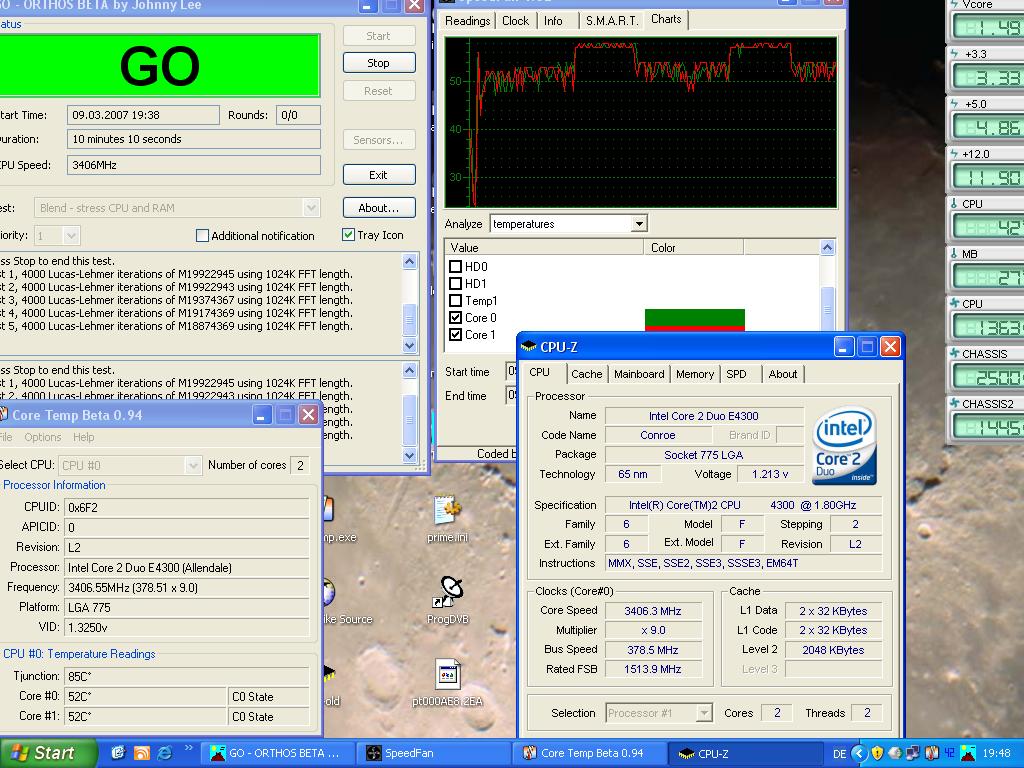Screen dimensions: 1024x768
Task: Click the first Quick Launch icon beside Start
Action: (x=118, y=753)
